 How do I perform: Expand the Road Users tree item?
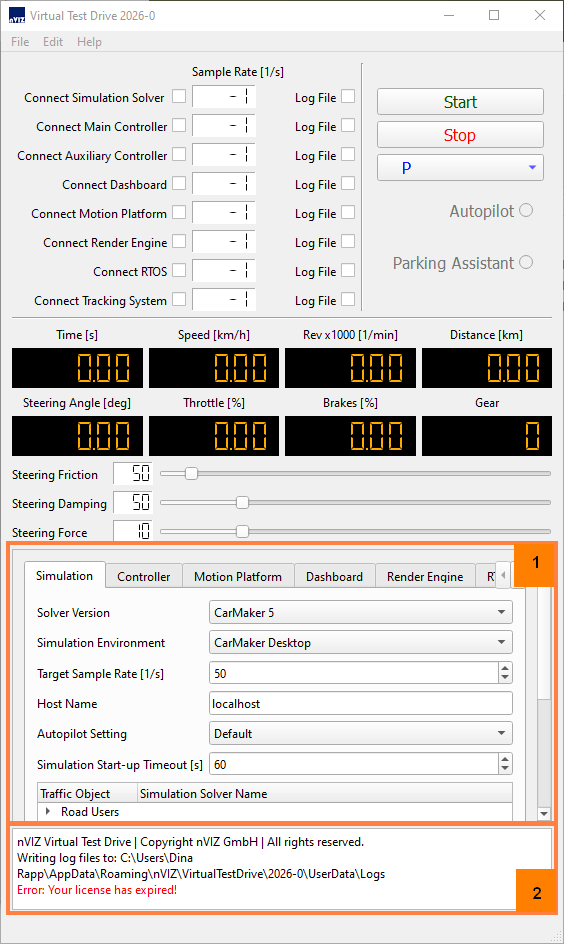pos(48,811)
